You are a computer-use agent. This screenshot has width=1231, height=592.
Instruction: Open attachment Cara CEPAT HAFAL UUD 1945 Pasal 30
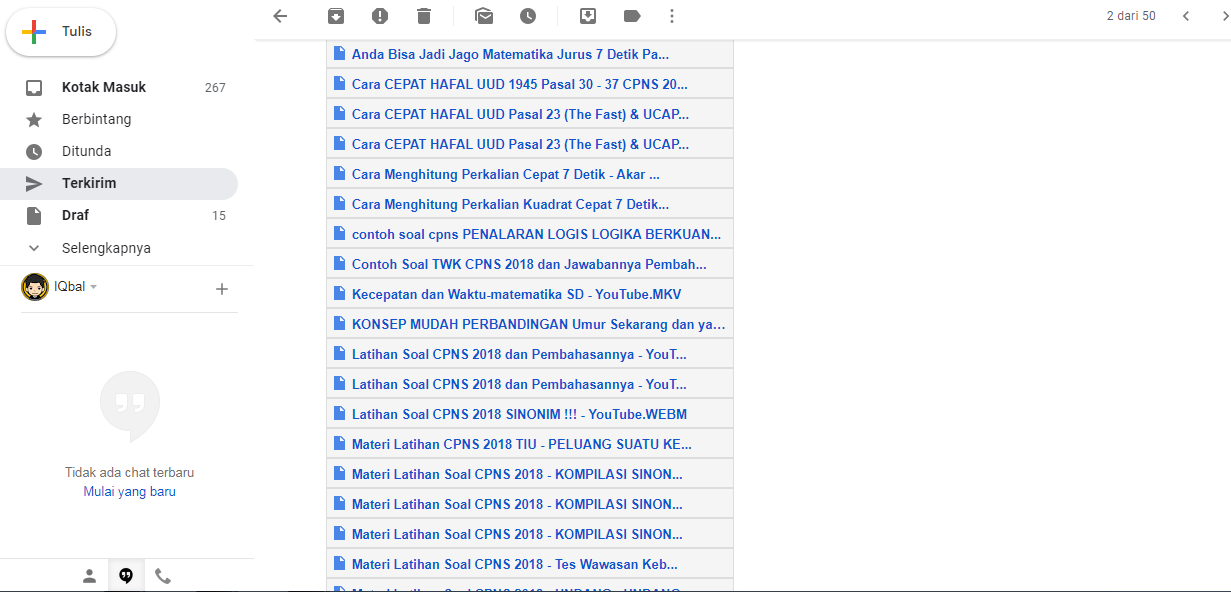[x=530, y=84]
